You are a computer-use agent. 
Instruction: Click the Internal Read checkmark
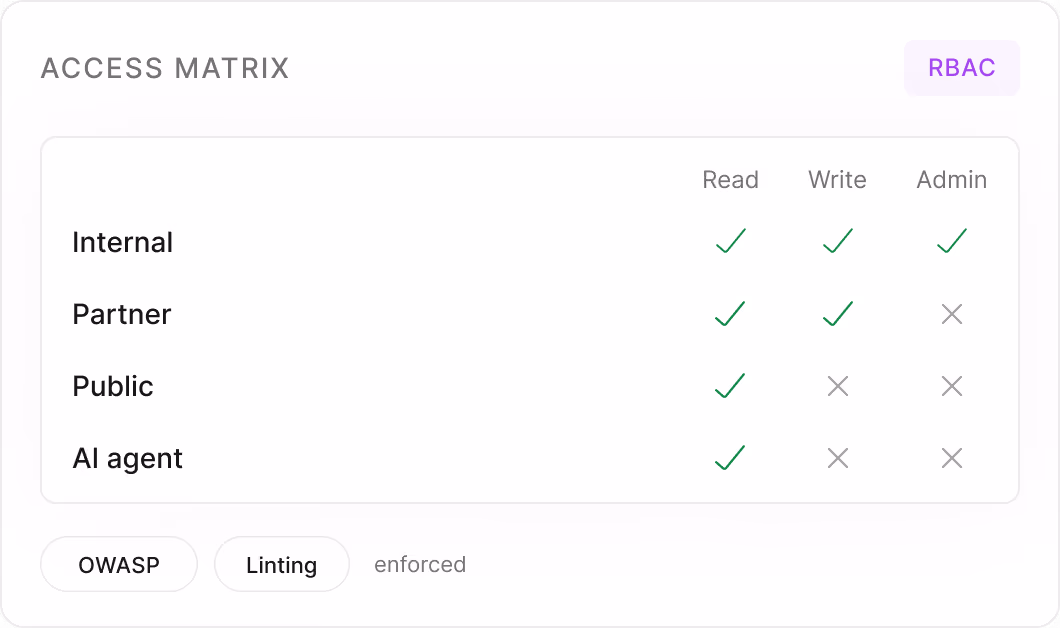pos(730,241)
